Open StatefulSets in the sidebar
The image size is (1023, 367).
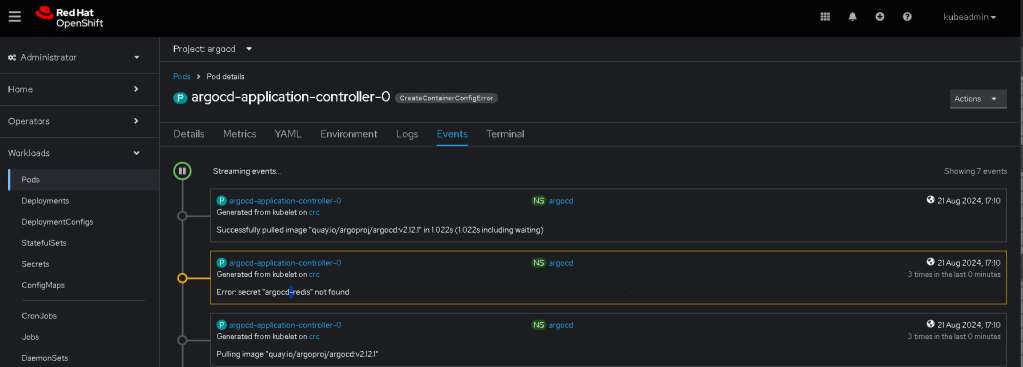coord(44,242)
